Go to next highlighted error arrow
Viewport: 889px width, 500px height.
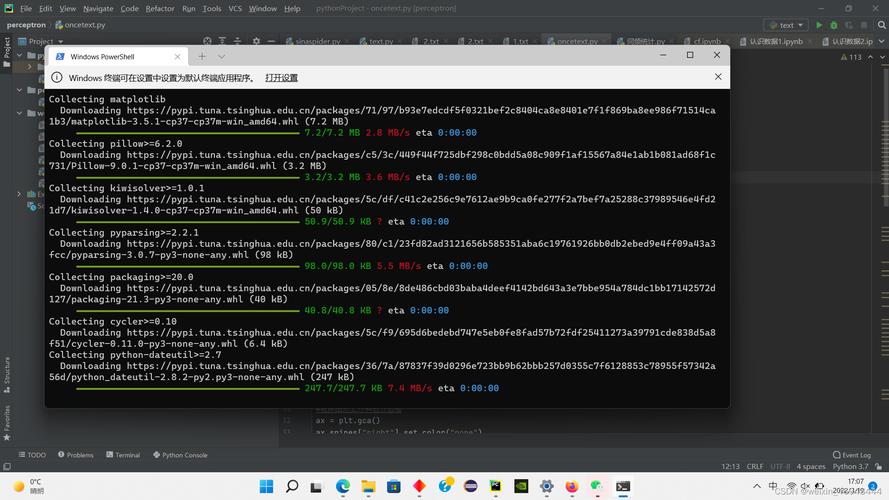pos(882,57)
